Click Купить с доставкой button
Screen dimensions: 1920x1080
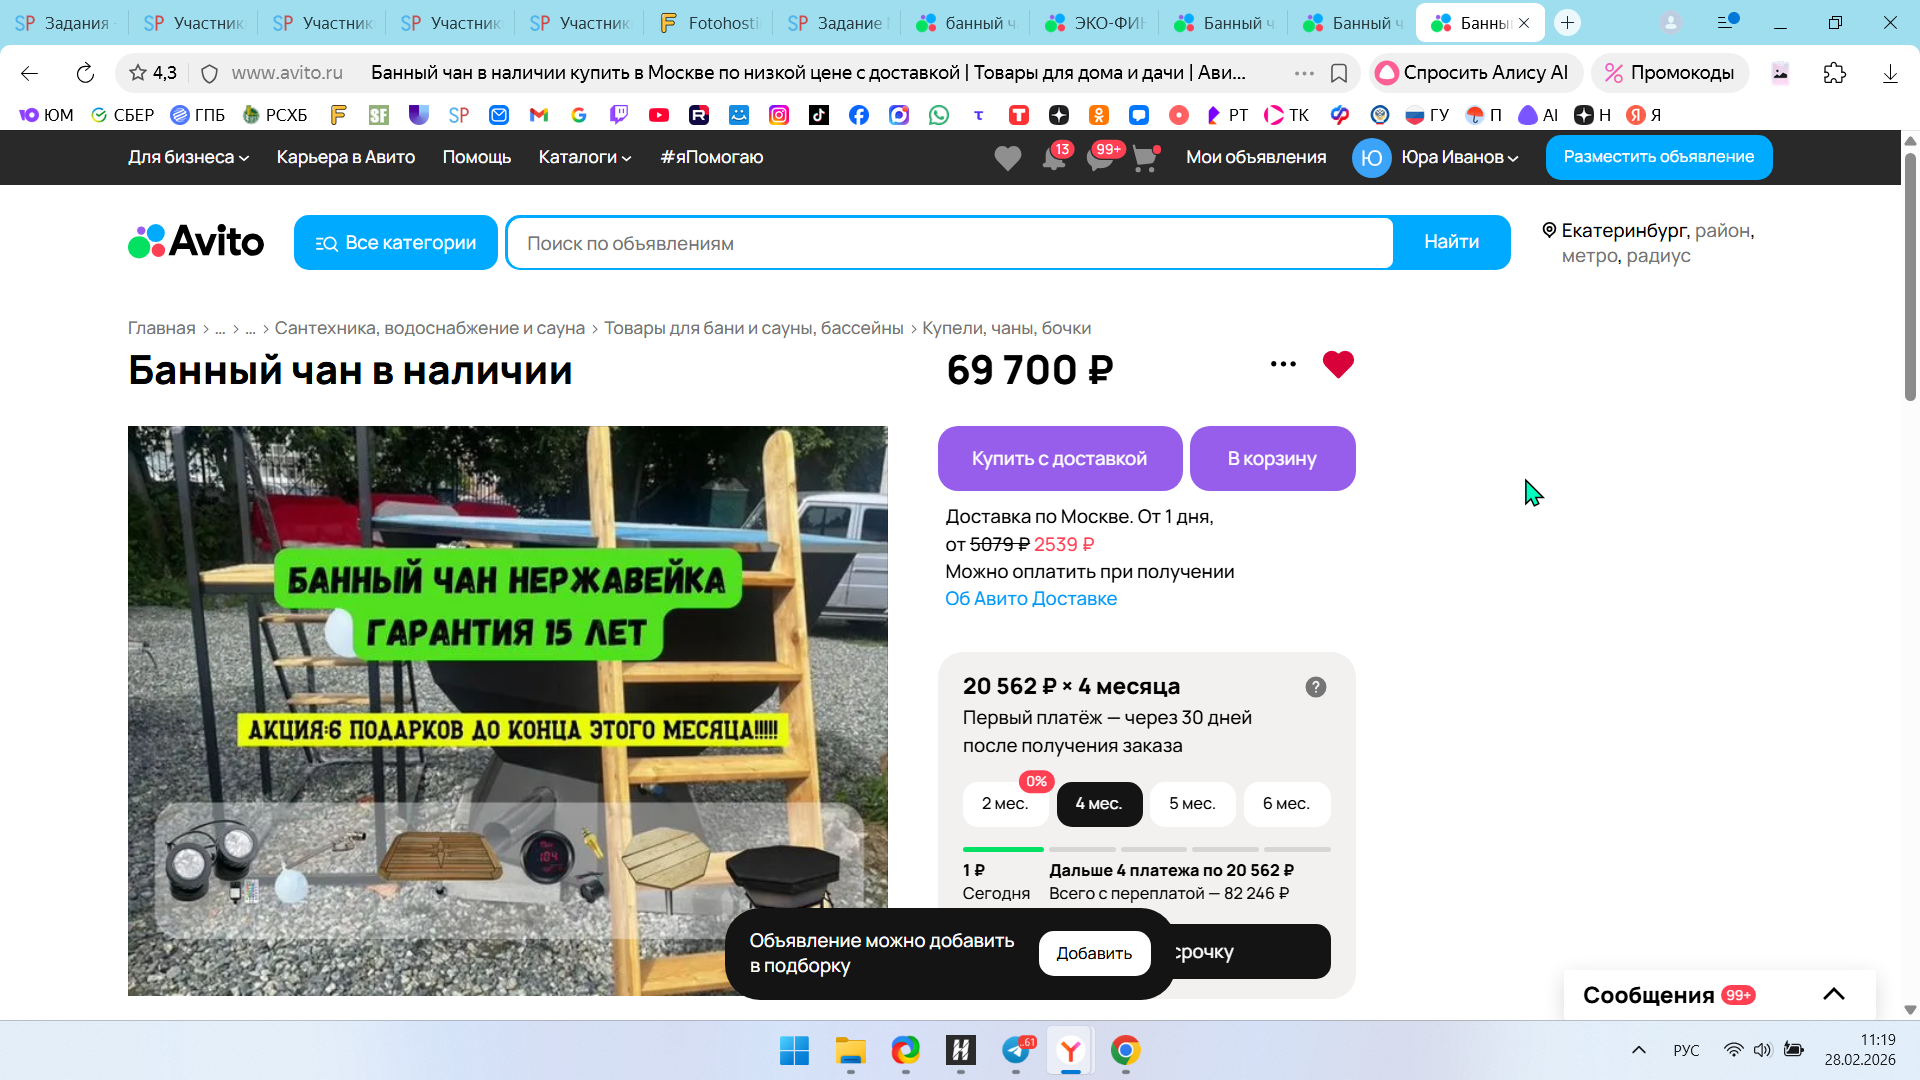tap(1059, 459)
